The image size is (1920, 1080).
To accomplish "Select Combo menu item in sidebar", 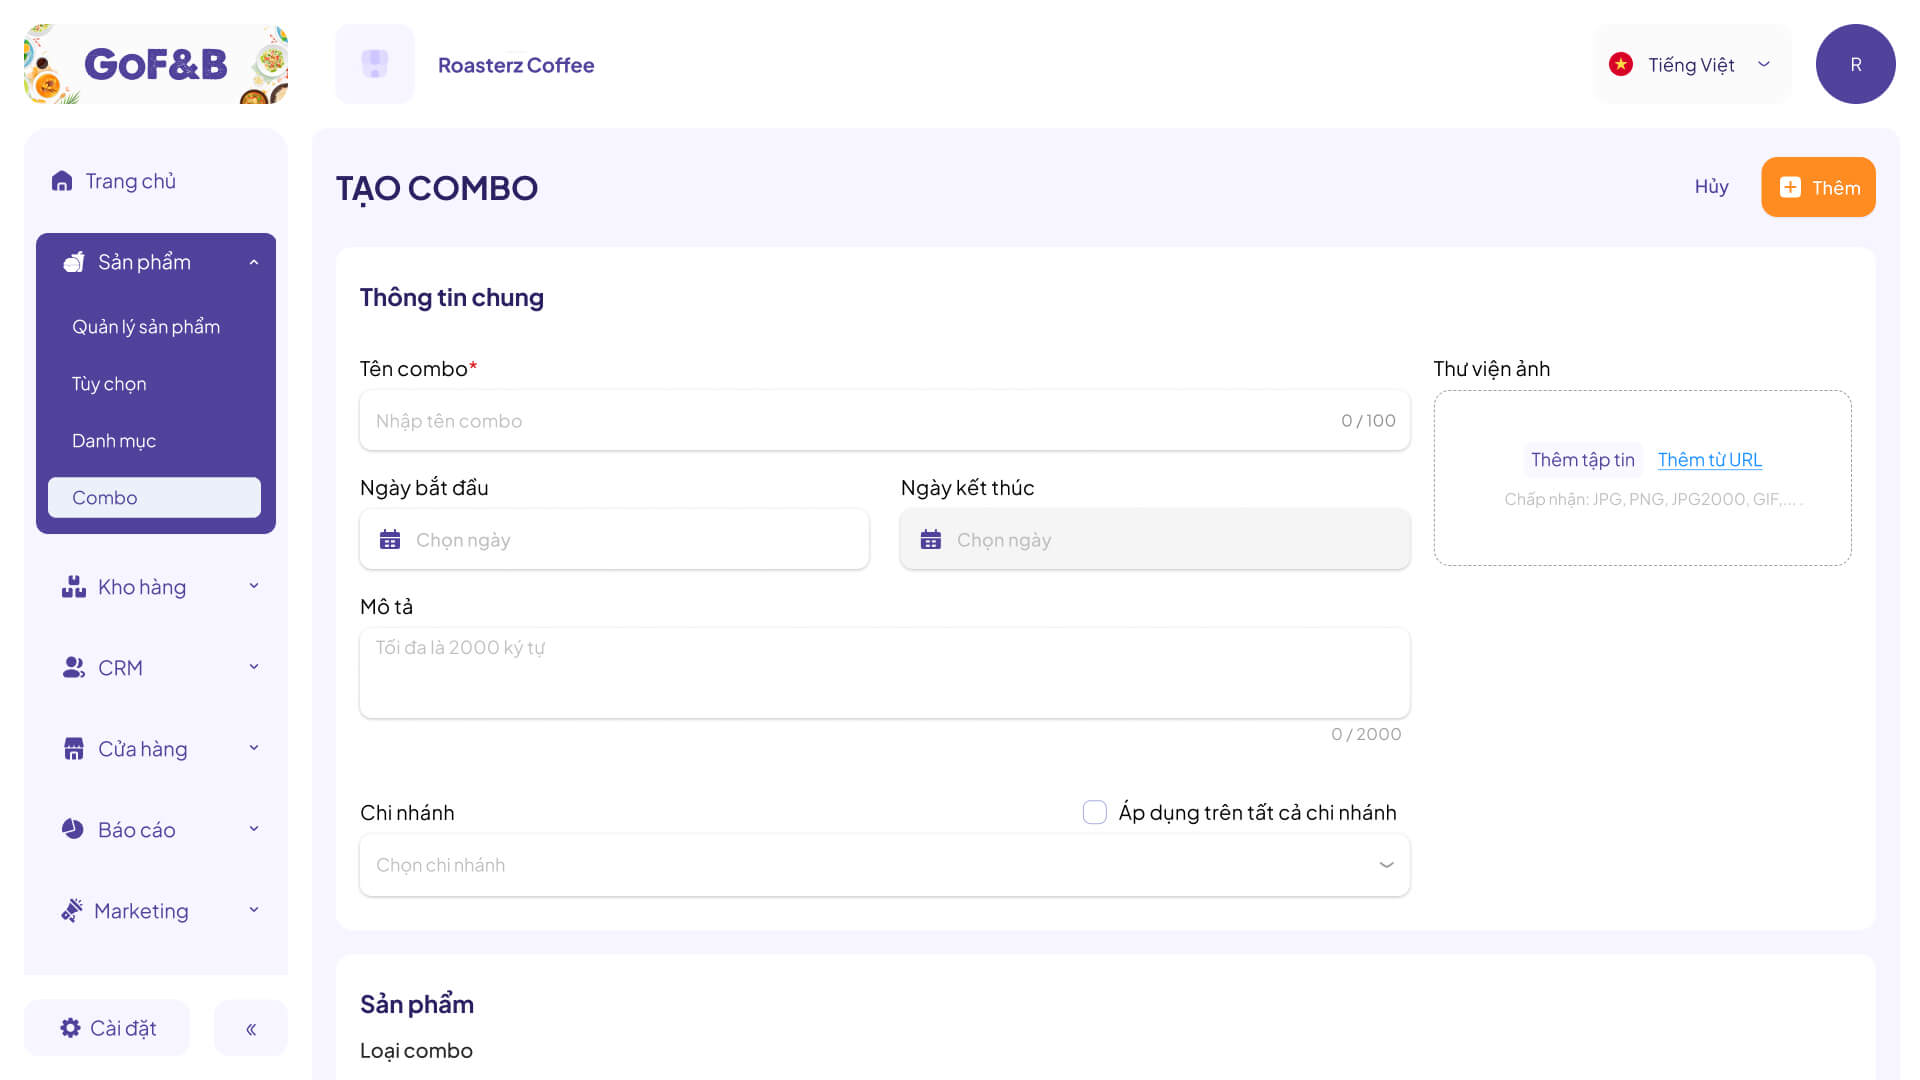I will [x=156, y=497].
